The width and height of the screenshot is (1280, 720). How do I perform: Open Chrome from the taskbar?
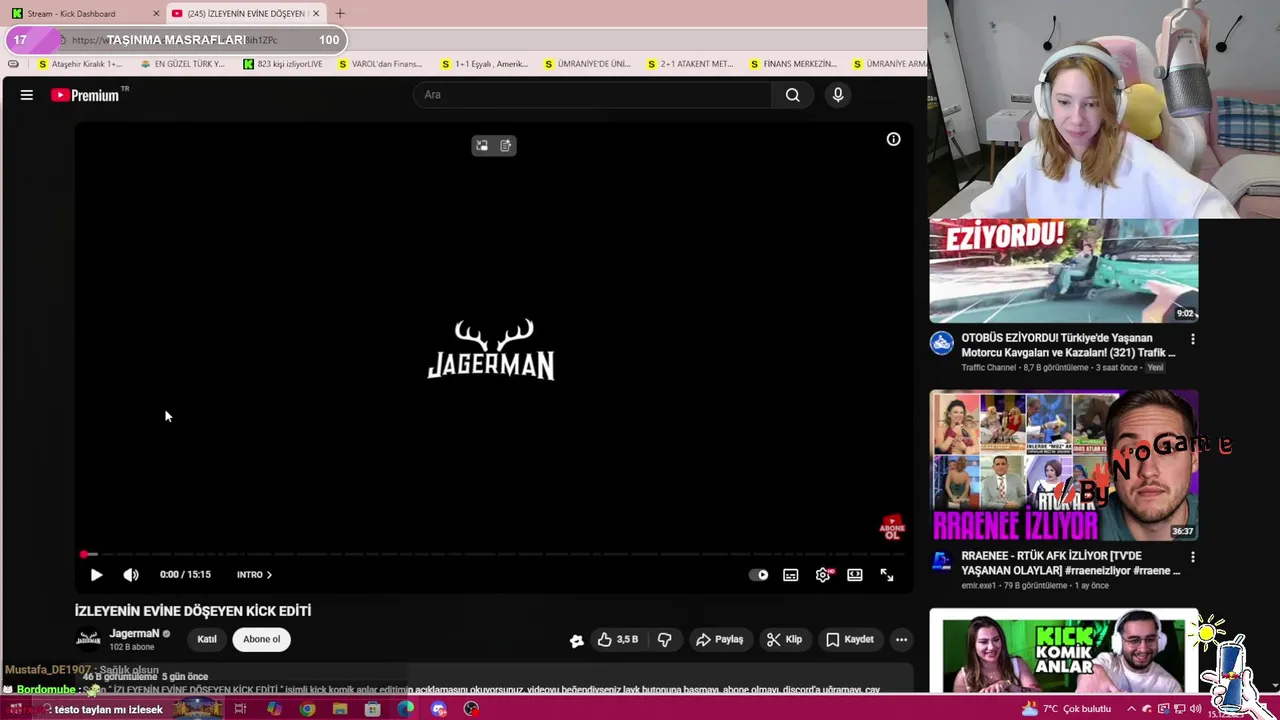pos(307,709)
